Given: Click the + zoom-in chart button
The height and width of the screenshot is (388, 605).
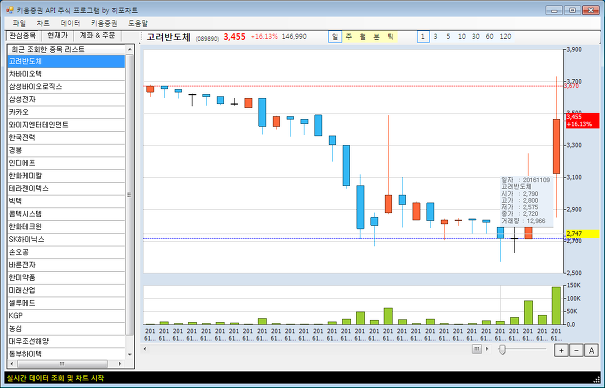Looking at the screenshot, I should (561, 351).
